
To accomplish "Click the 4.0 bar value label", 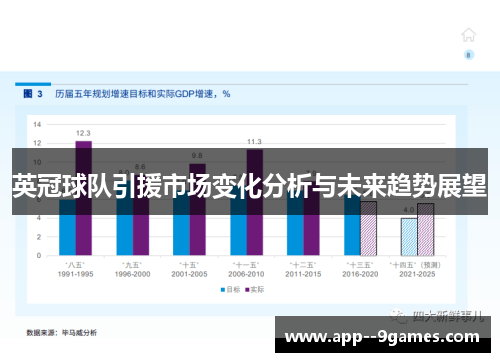I will coord(409,210).
